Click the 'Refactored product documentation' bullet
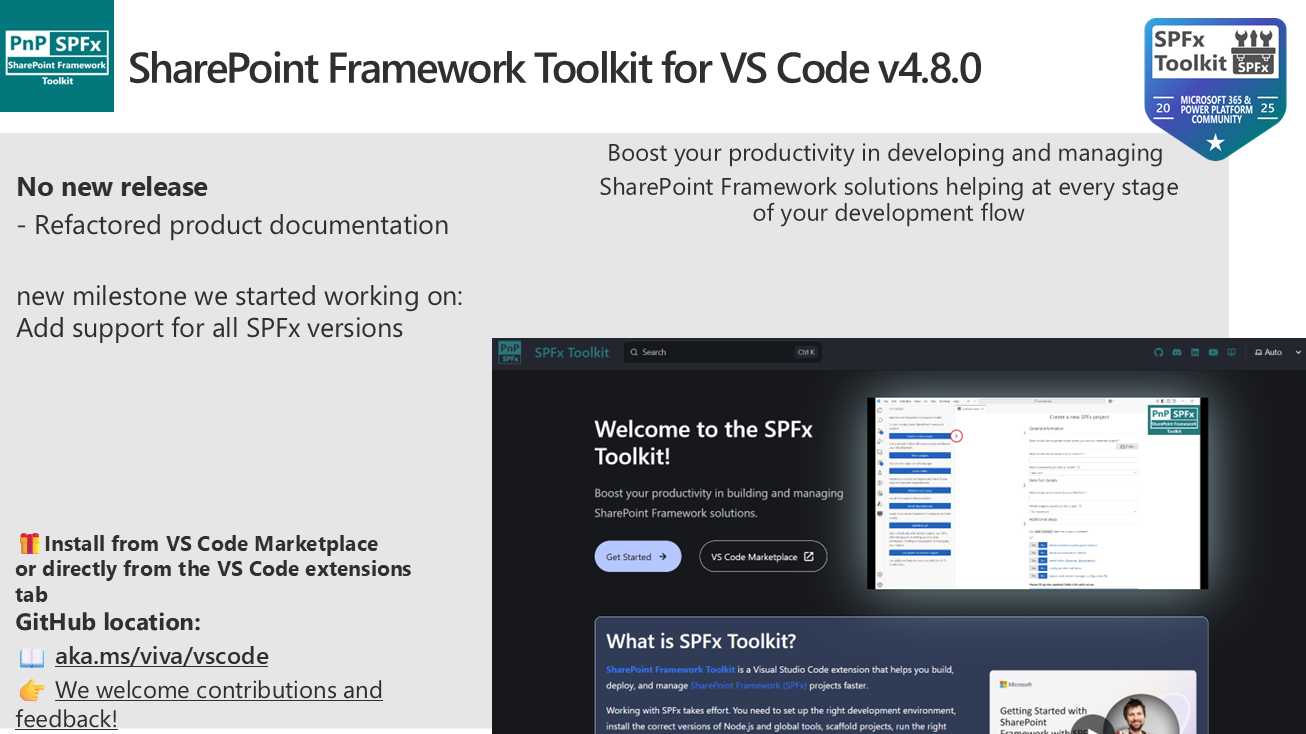 pyautogui.click(x=232, y=225)
